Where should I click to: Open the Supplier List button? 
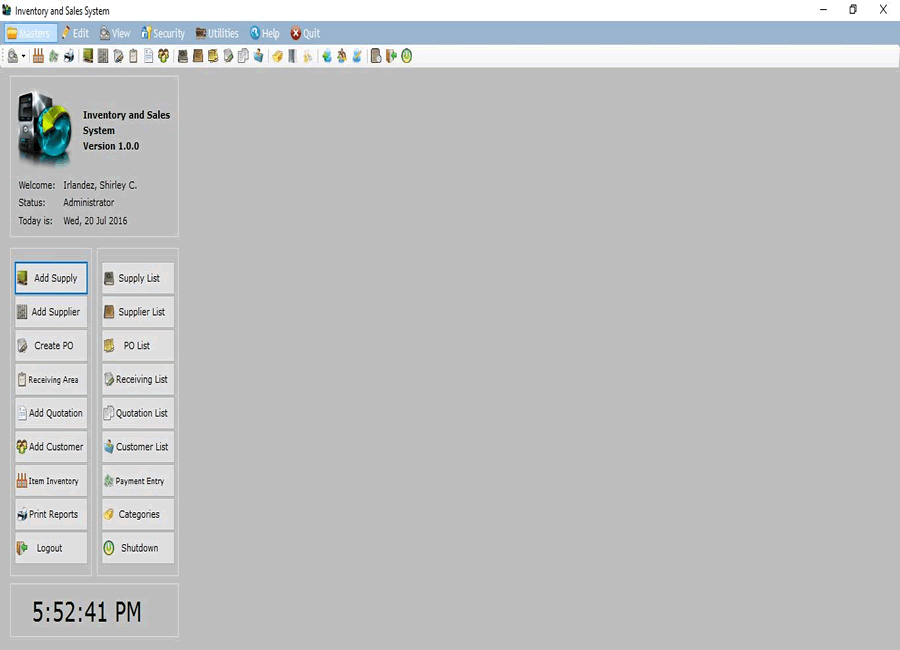[x=138, y=312]
